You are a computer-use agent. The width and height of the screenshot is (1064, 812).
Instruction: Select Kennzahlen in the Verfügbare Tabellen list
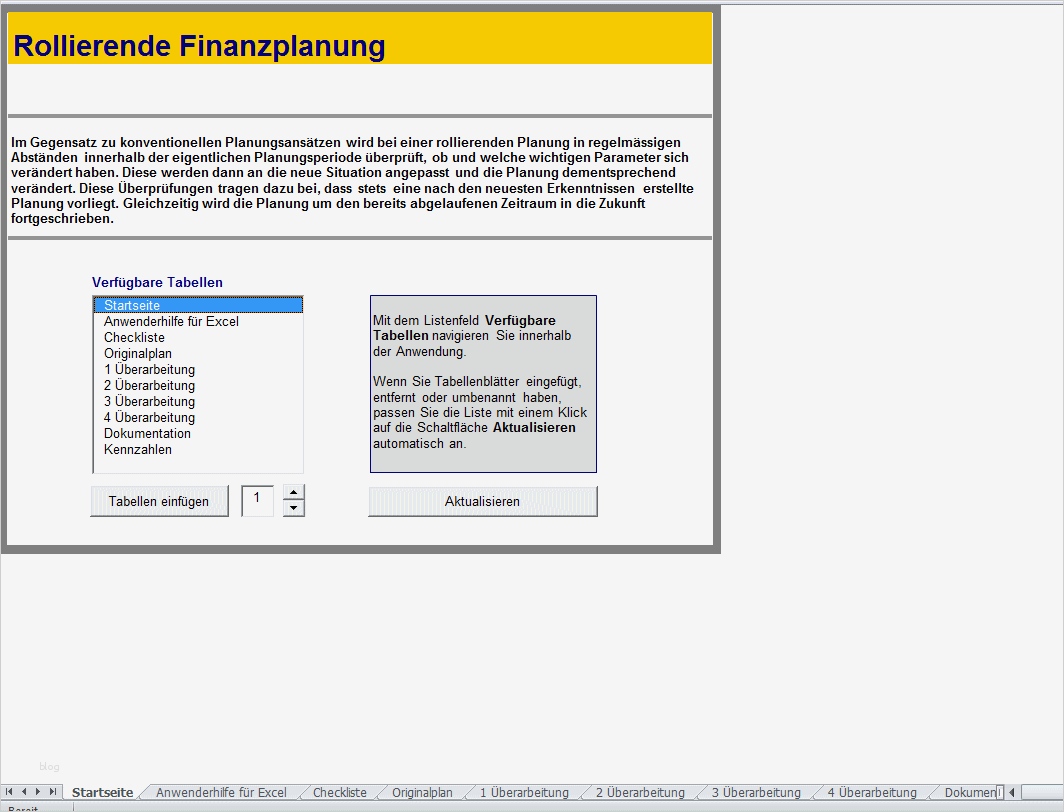click(x=135, y=450)
